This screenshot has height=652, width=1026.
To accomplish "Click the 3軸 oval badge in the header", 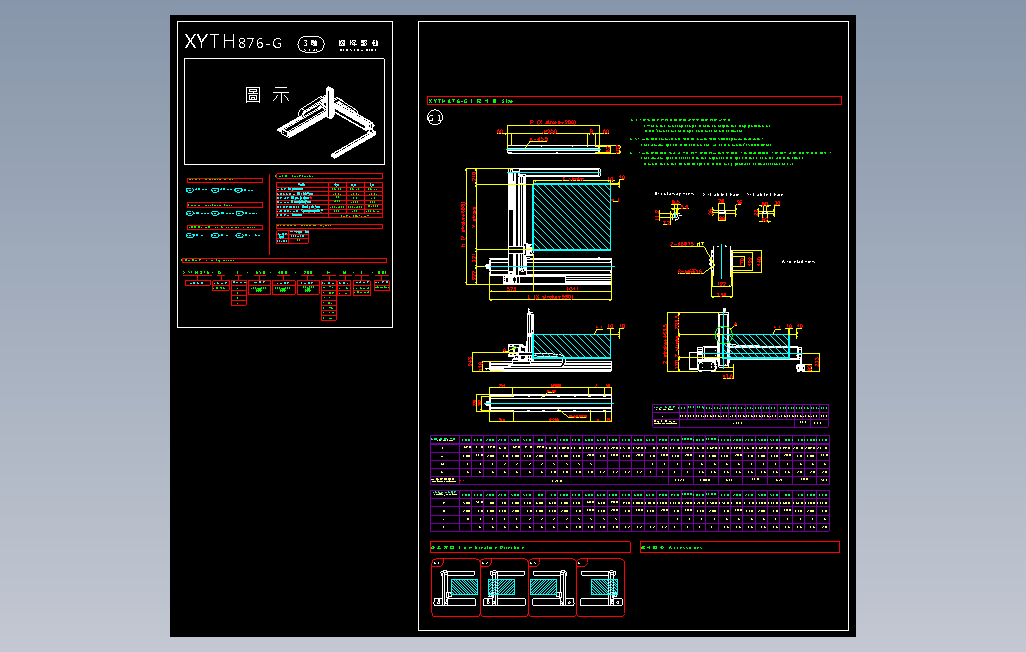I will click(311, 44).
